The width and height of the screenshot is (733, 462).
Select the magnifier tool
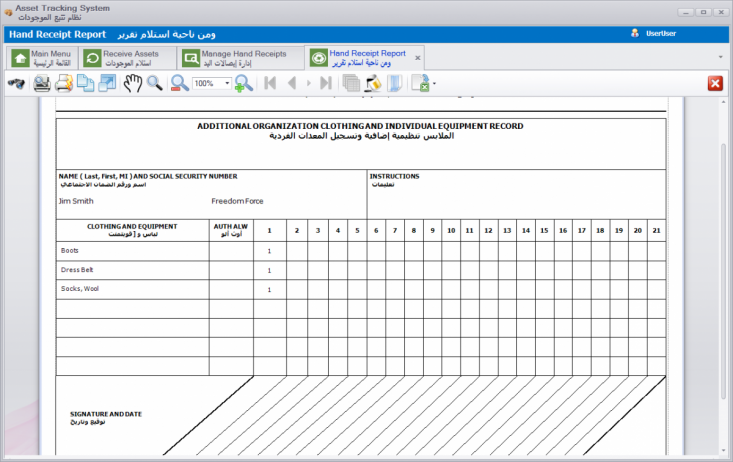pos(155,83)
